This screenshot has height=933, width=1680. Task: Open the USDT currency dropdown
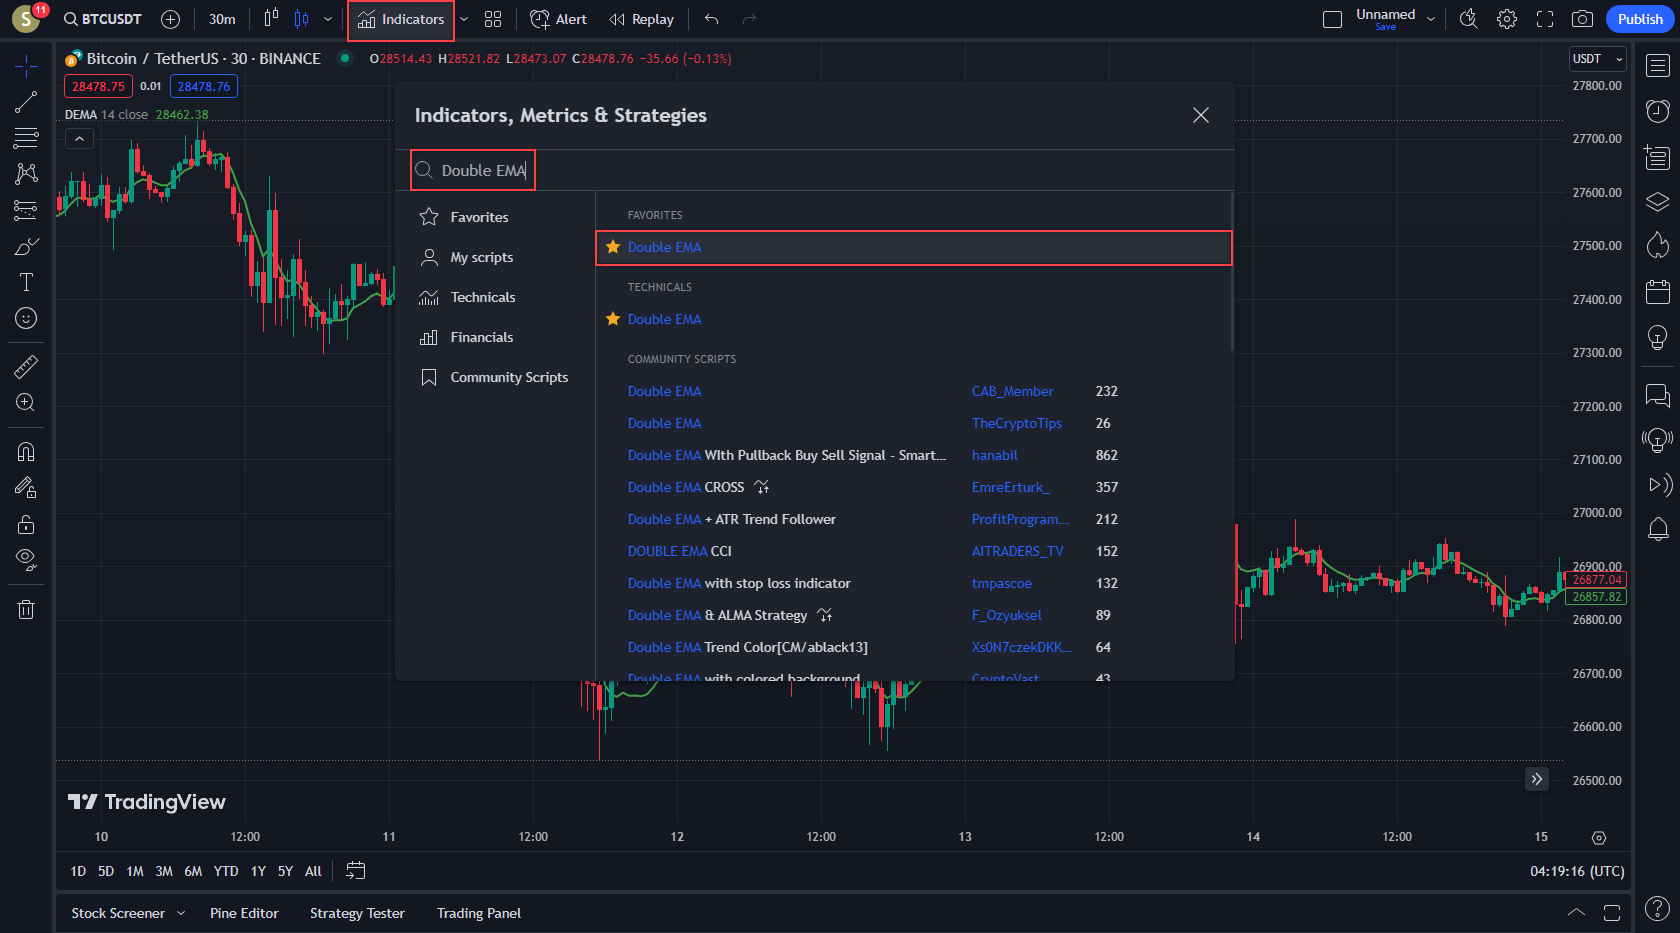pos(1596,58)
